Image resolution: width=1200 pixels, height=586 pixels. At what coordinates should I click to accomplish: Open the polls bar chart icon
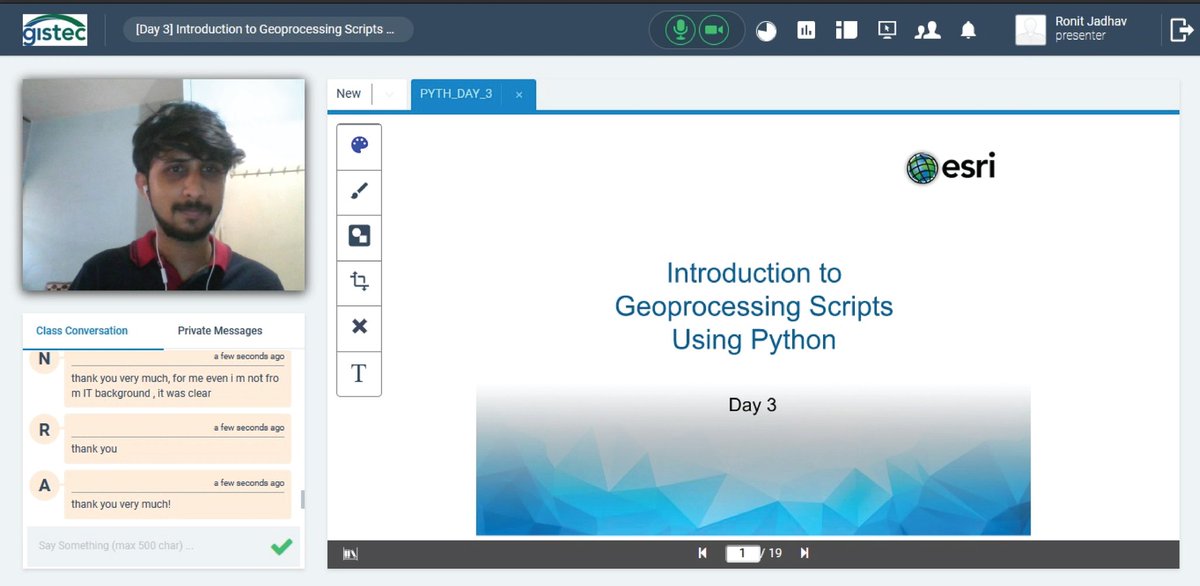click(806, 30)
